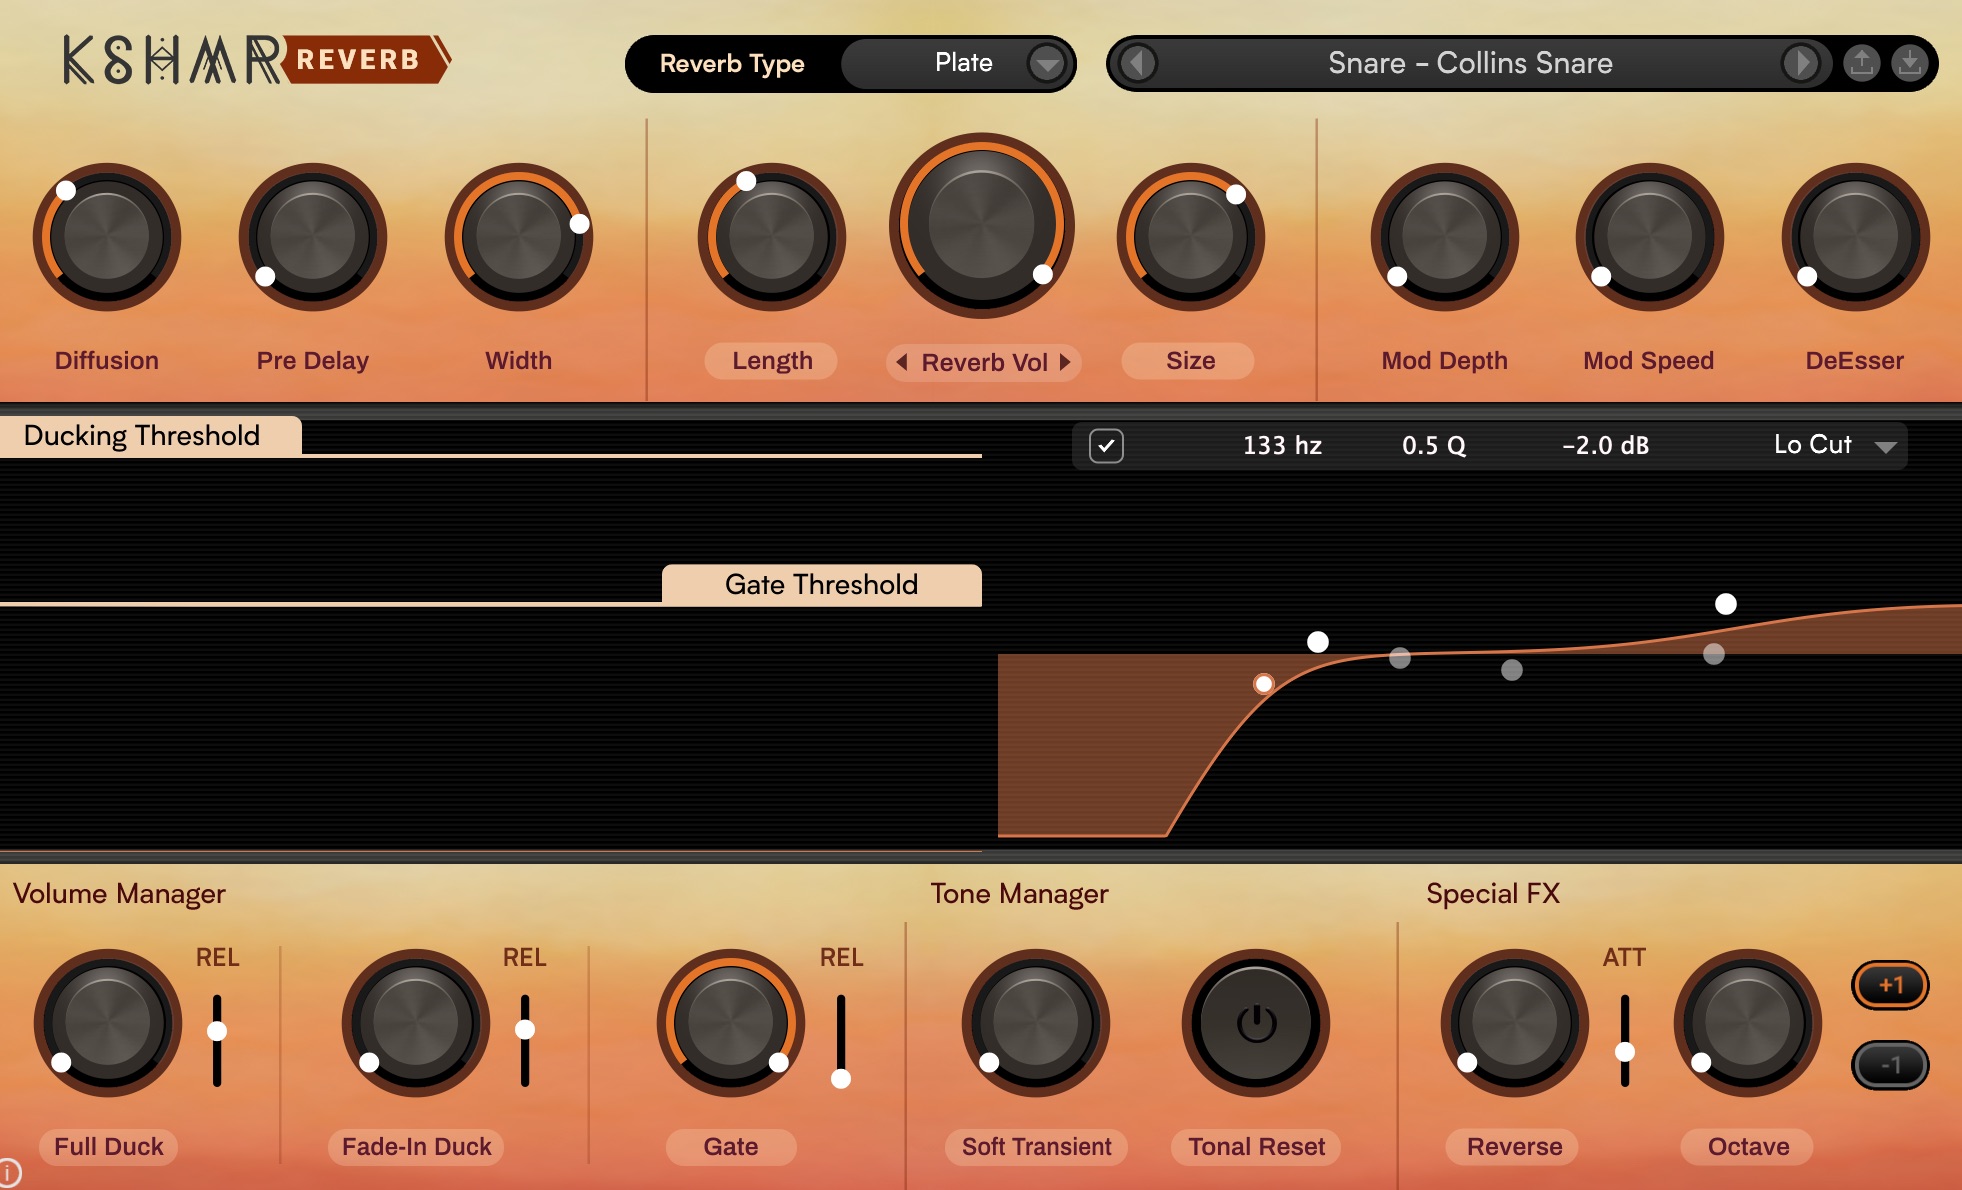Click the info icon in bottom-left corner
Image resolution: width=1962 pixels, height=1190 pixels.
(x=8, y=1173)
